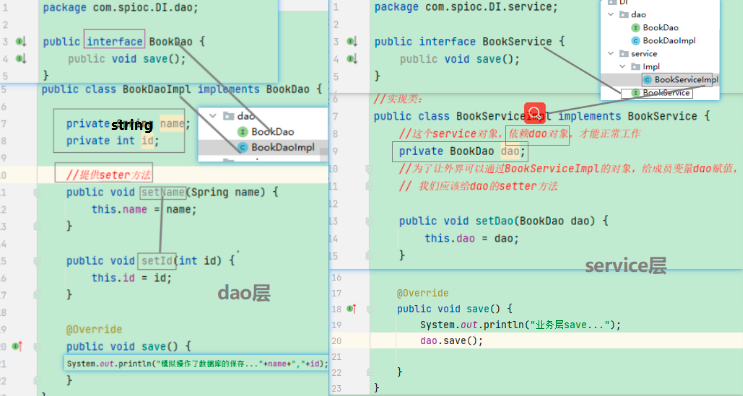Image resolution: width=743 pixels, height=396 pixels.
Task: Click '//提供seter方法' comment line
Action: pyautogui.click(x=109, y=175)
